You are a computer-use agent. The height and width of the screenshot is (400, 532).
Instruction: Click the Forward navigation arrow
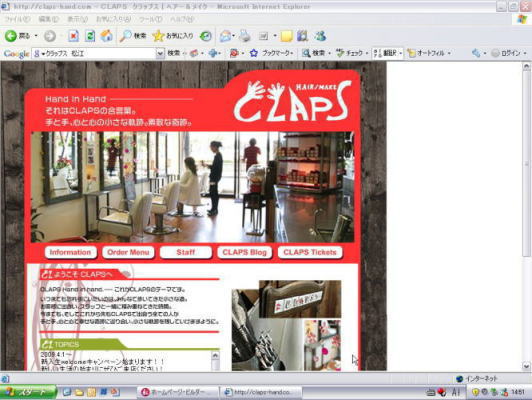(50, 36)
